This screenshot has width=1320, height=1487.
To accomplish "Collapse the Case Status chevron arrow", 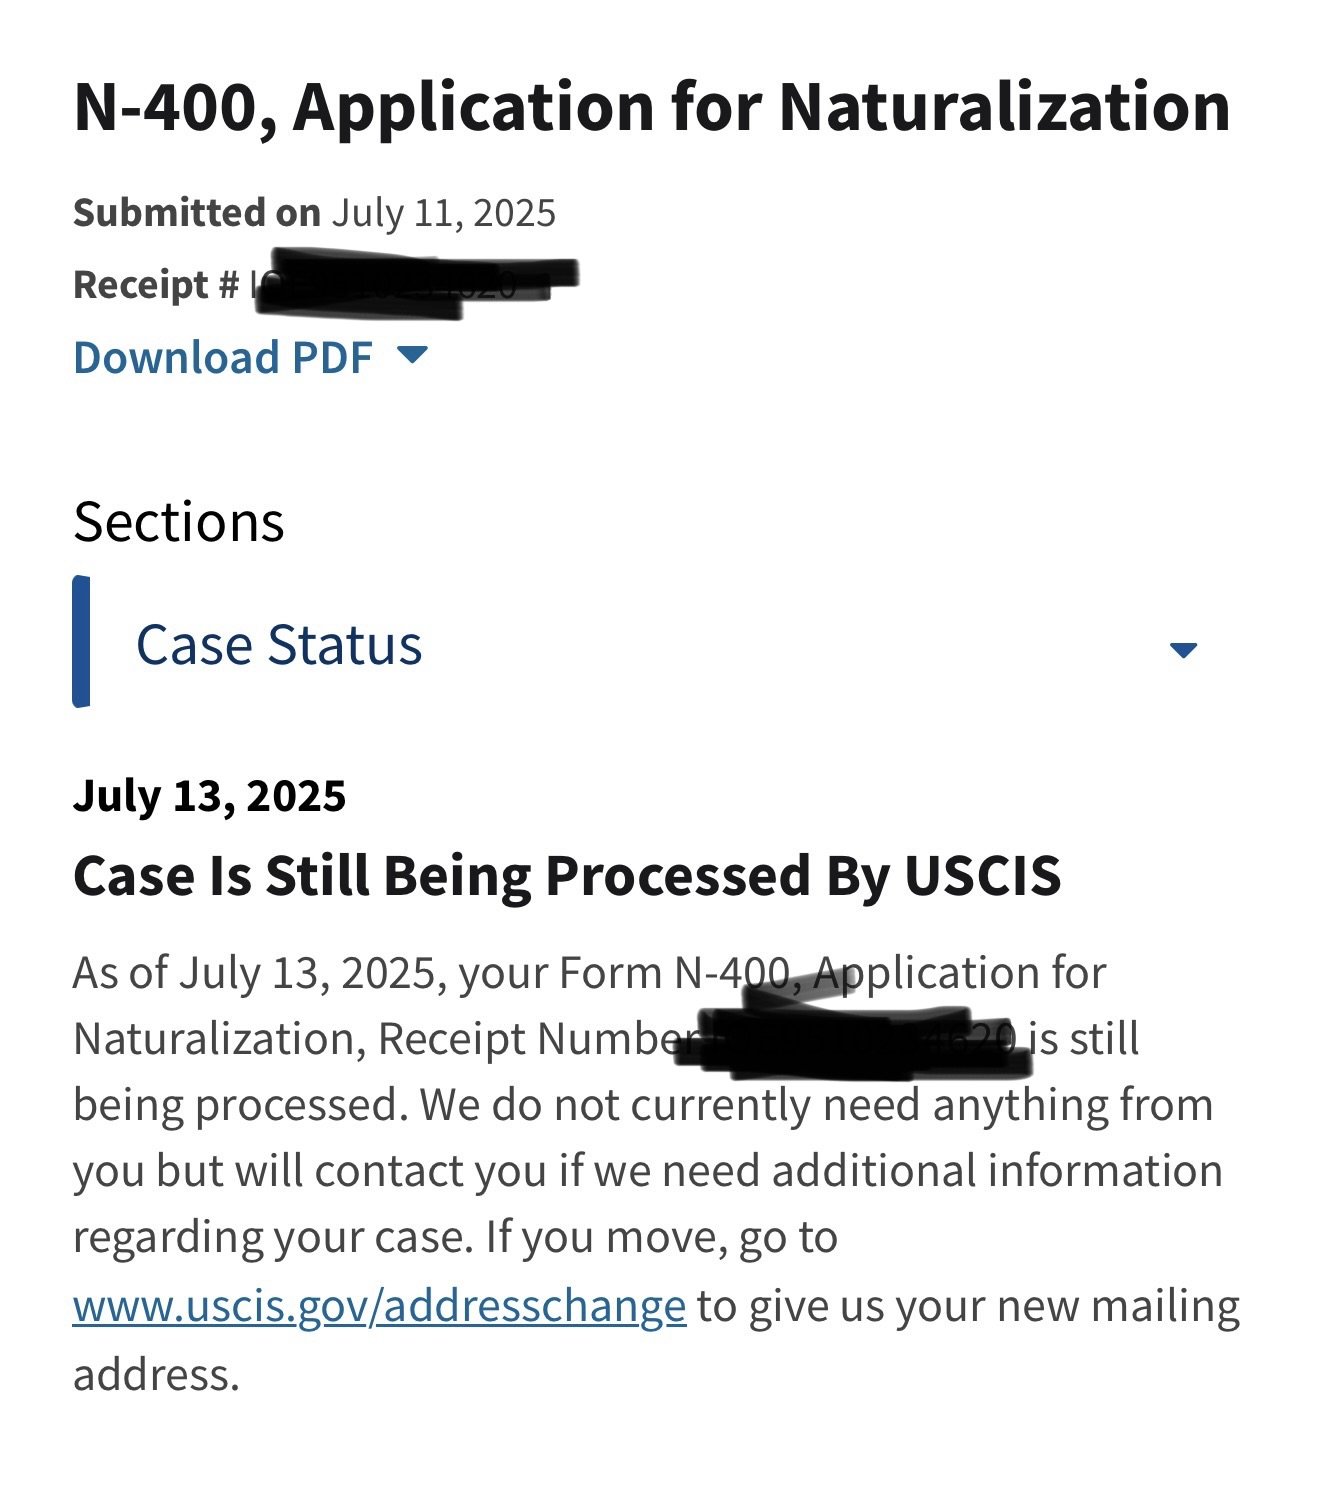I will [1183, 650].
